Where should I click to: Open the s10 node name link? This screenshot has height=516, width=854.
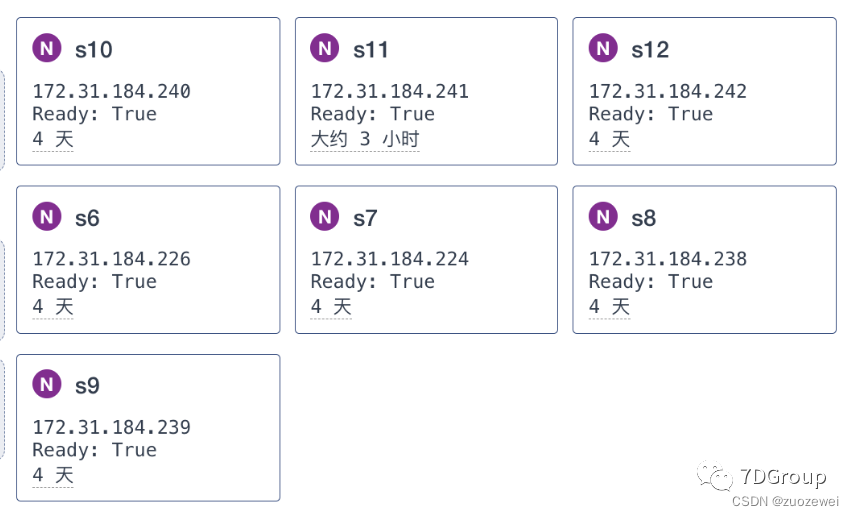click(93, 49)
